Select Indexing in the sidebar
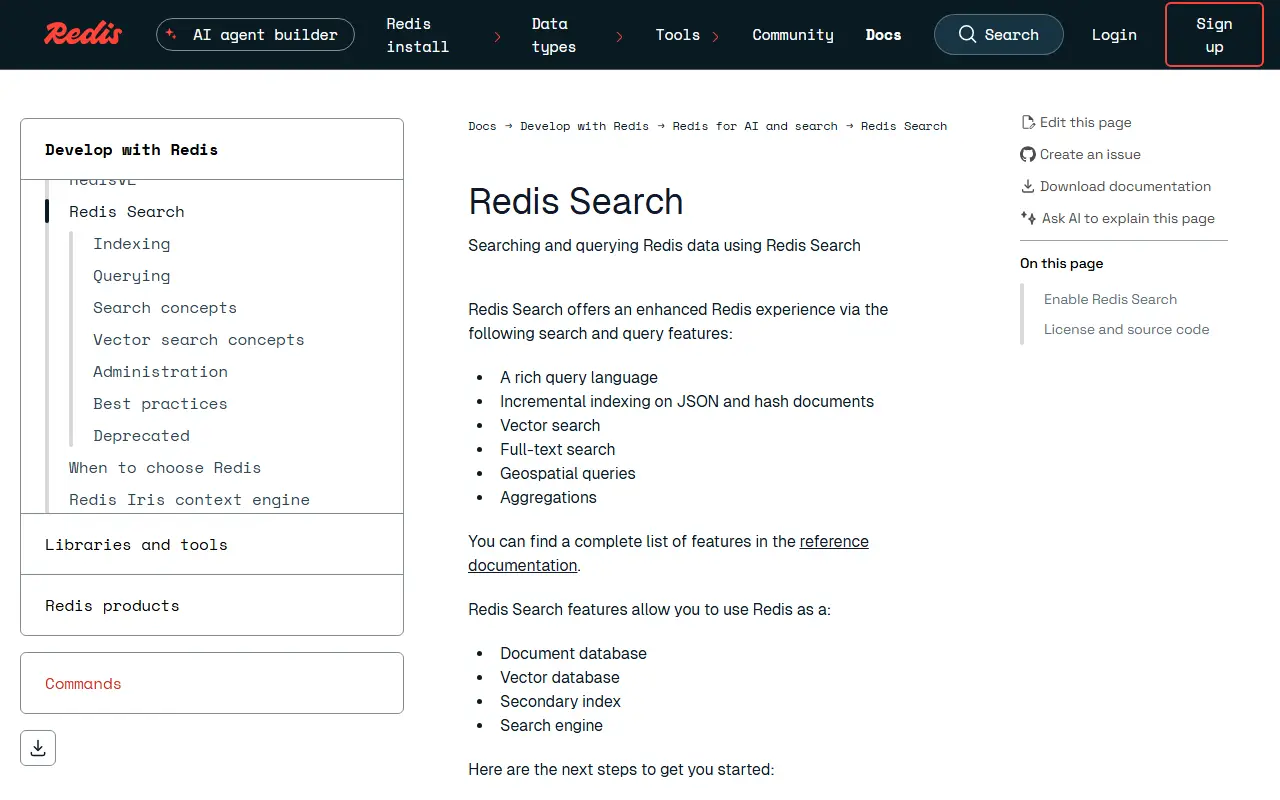The height and width of the screenshot is (800, 1280). tap(132, 244)
